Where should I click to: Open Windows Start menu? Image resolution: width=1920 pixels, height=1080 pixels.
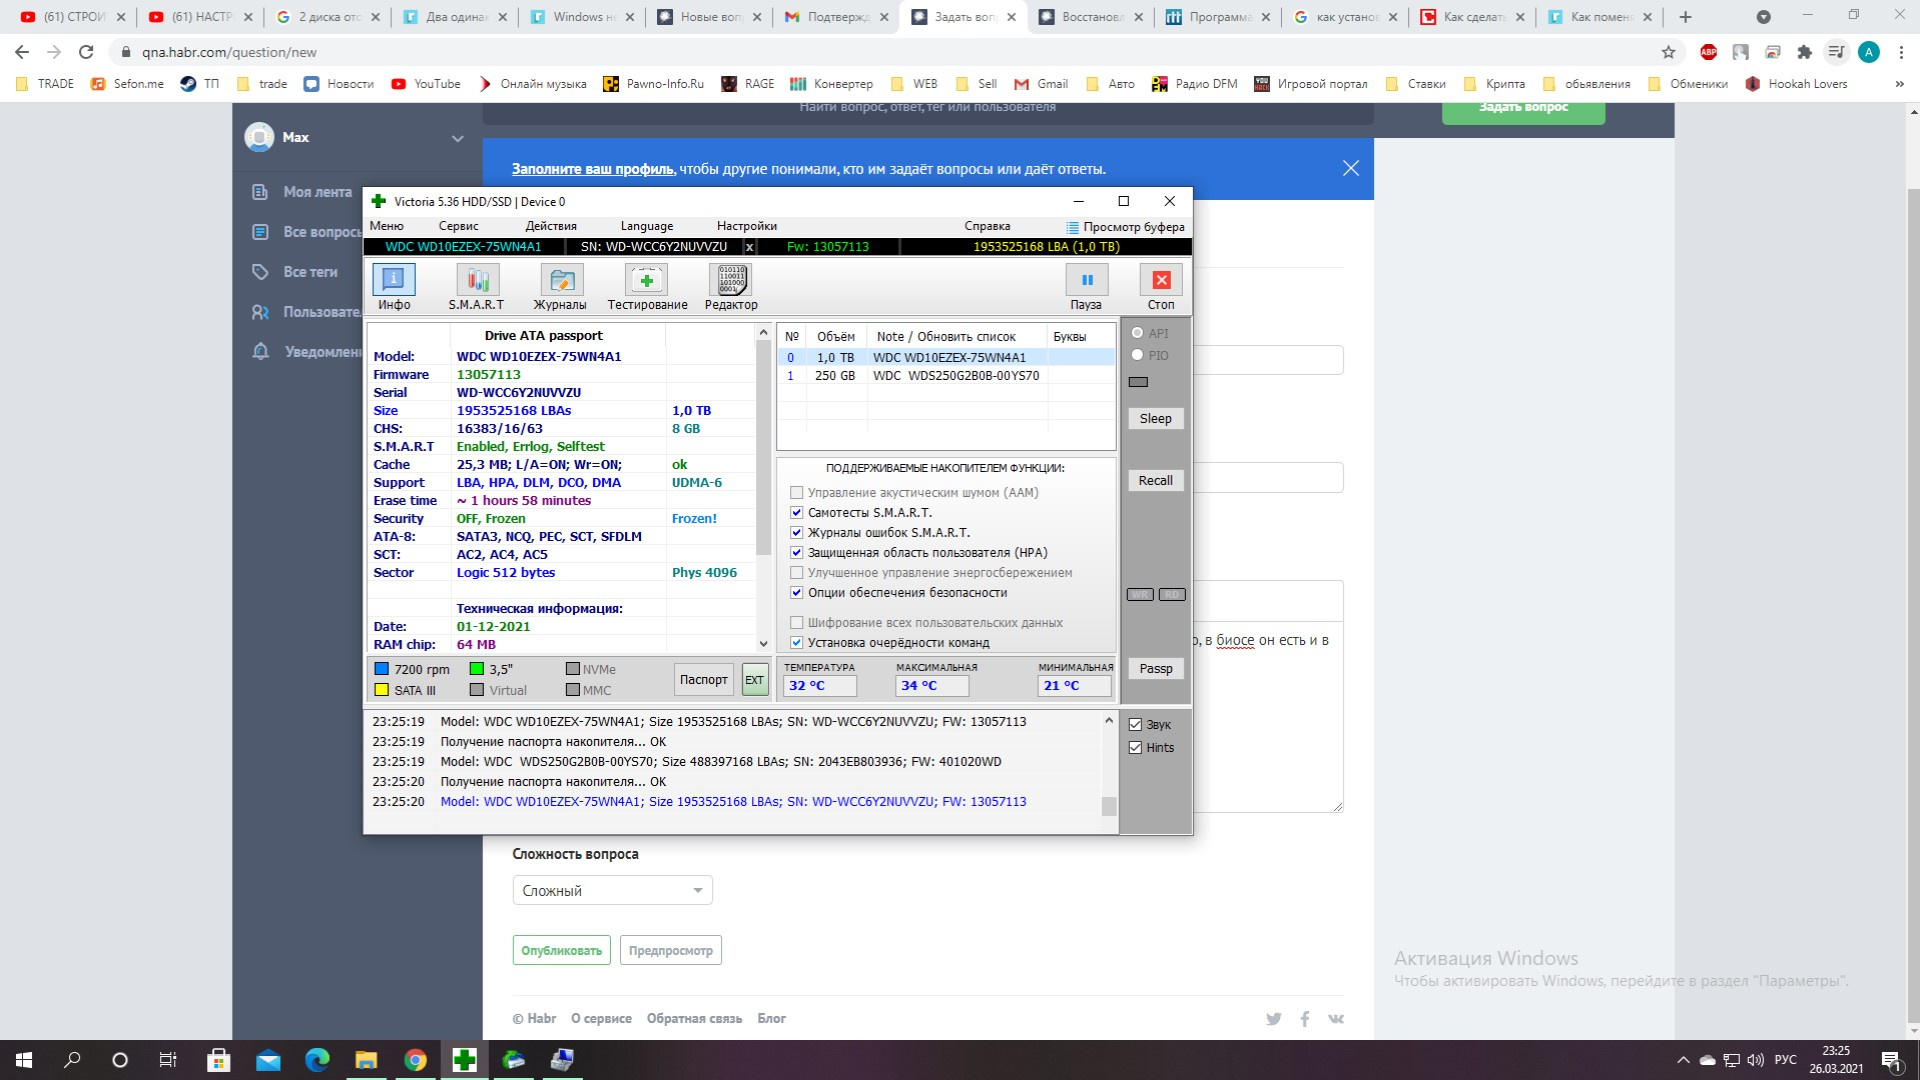(24, 1060)
